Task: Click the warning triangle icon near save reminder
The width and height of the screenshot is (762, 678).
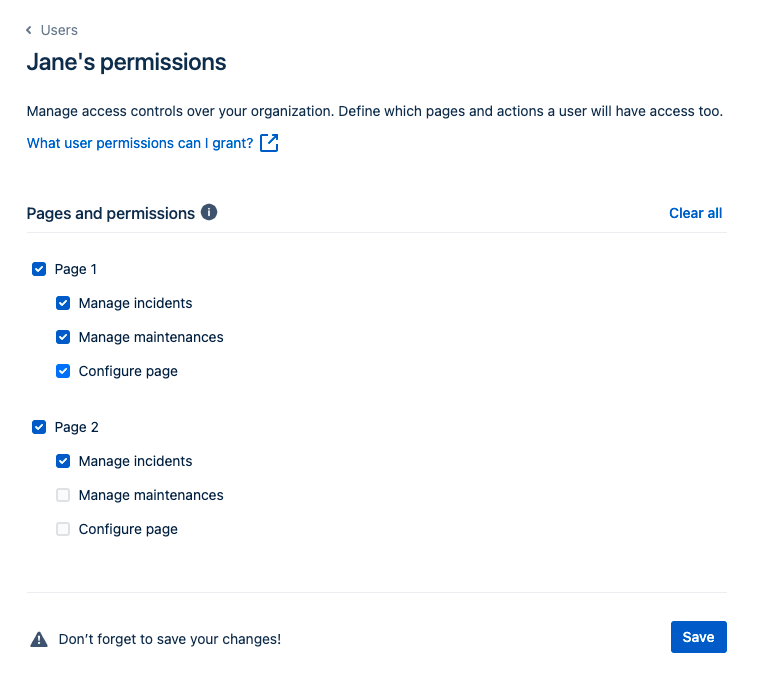Action: pos(39,639)
